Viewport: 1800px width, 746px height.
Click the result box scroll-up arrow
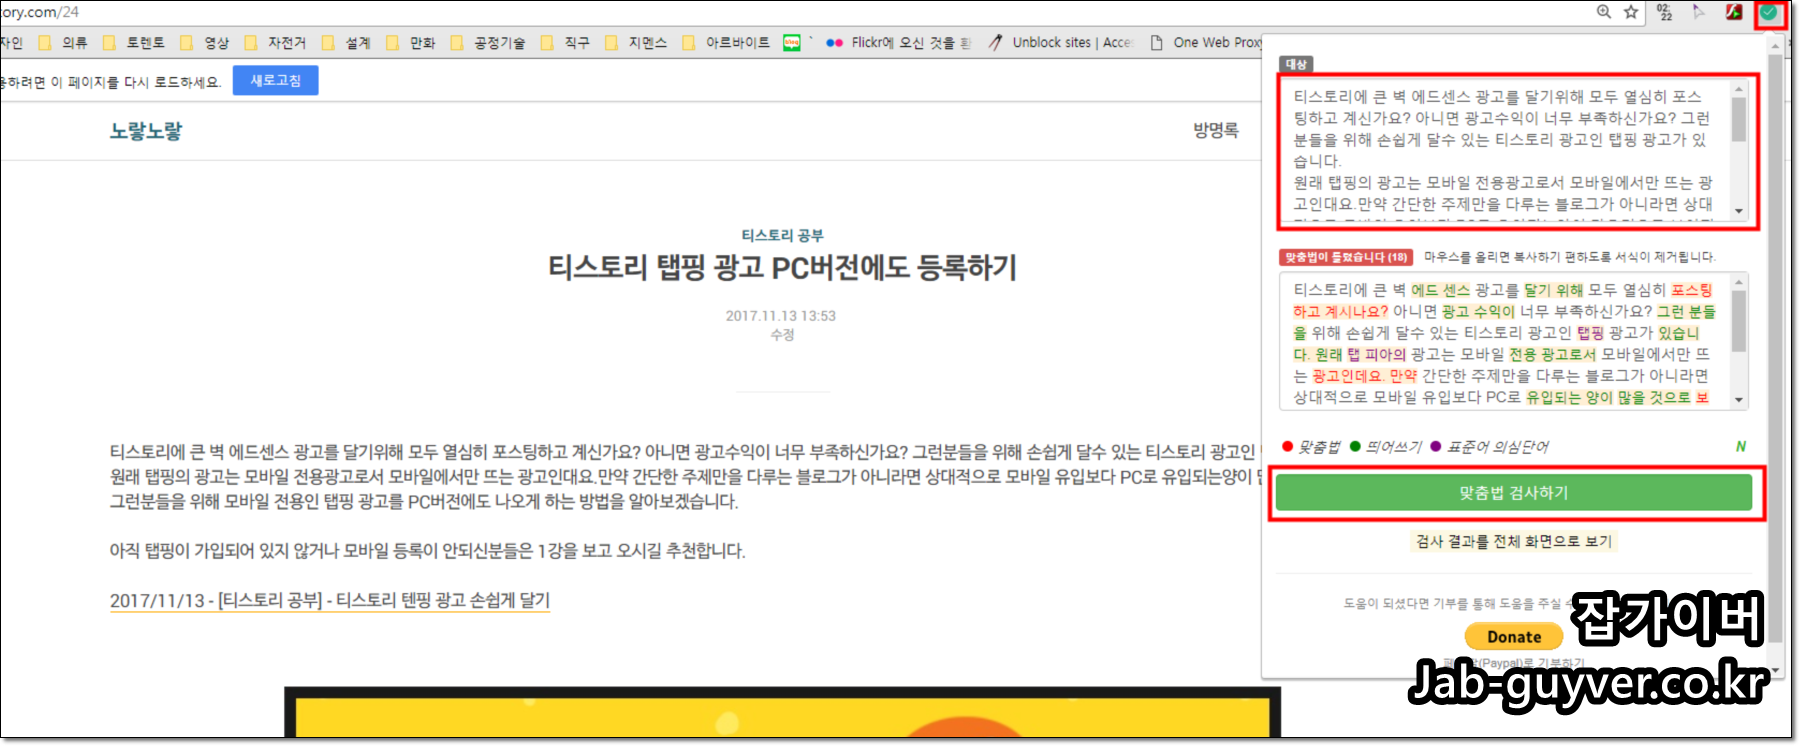pyautogui.click(x=1739, y=283)
